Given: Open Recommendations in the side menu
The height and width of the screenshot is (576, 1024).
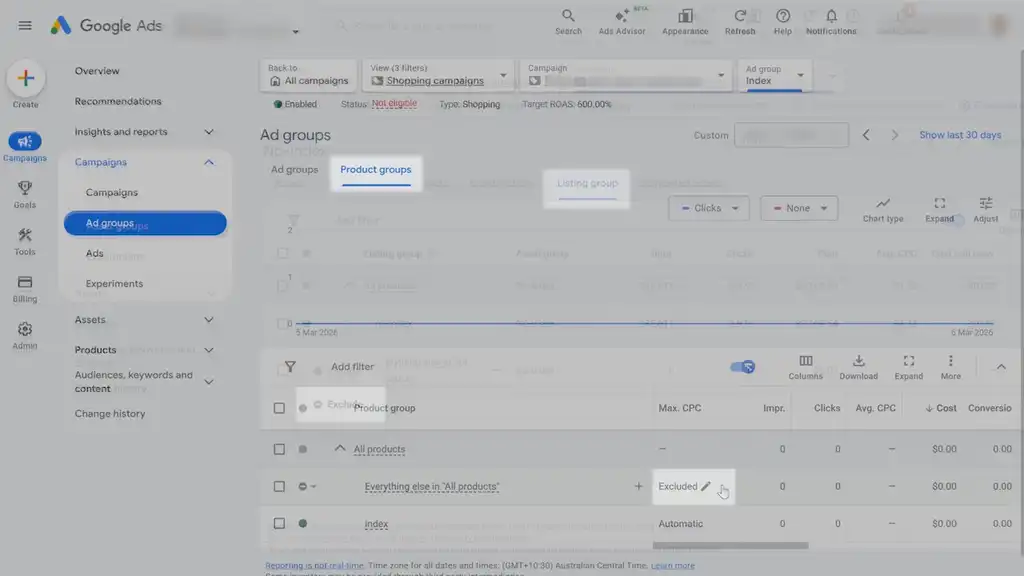Looking at the screenshot, I should click(x=118, y=101).
